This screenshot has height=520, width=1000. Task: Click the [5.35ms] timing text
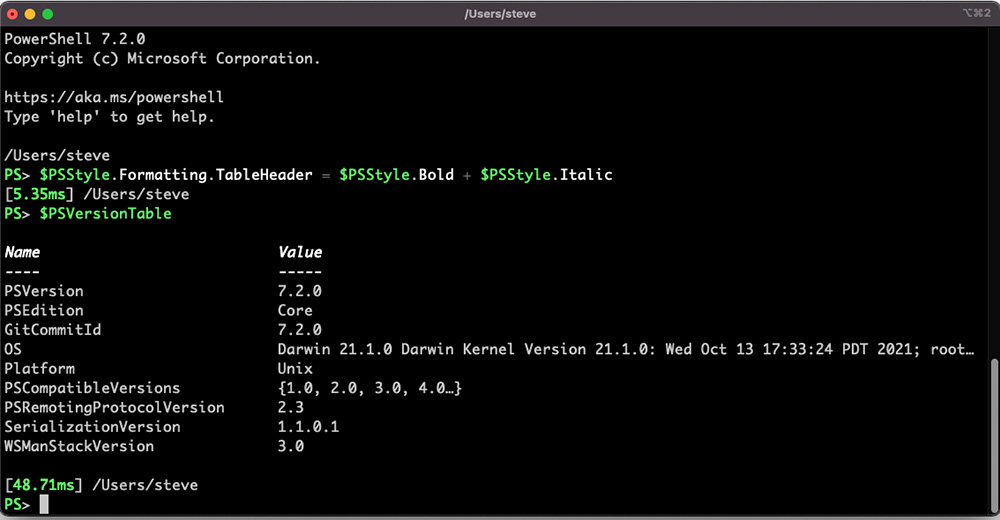coord(40,194)
